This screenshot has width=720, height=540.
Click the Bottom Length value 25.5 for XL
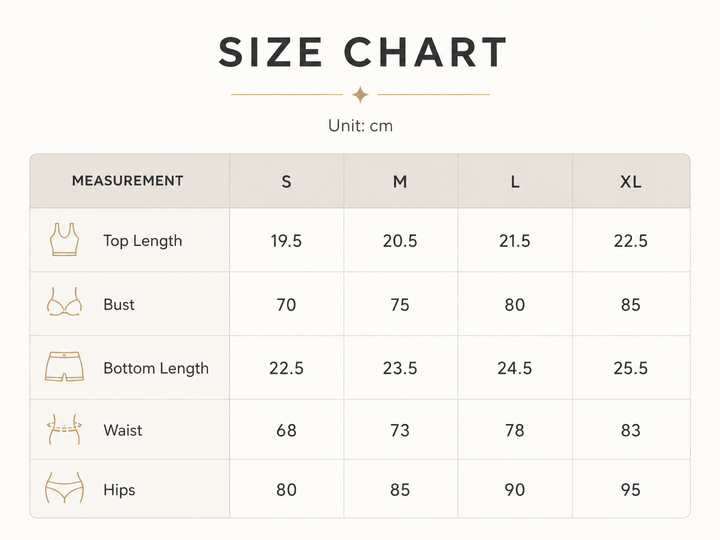tap(630, 368)
